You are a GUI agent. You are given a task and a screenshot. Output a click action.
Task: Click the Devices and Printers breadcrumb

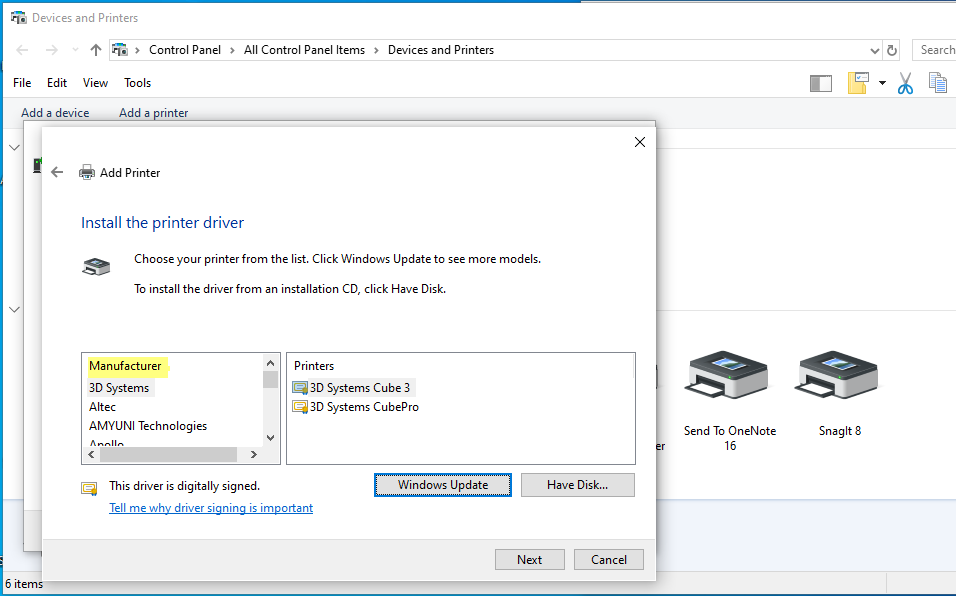point(441,50)
